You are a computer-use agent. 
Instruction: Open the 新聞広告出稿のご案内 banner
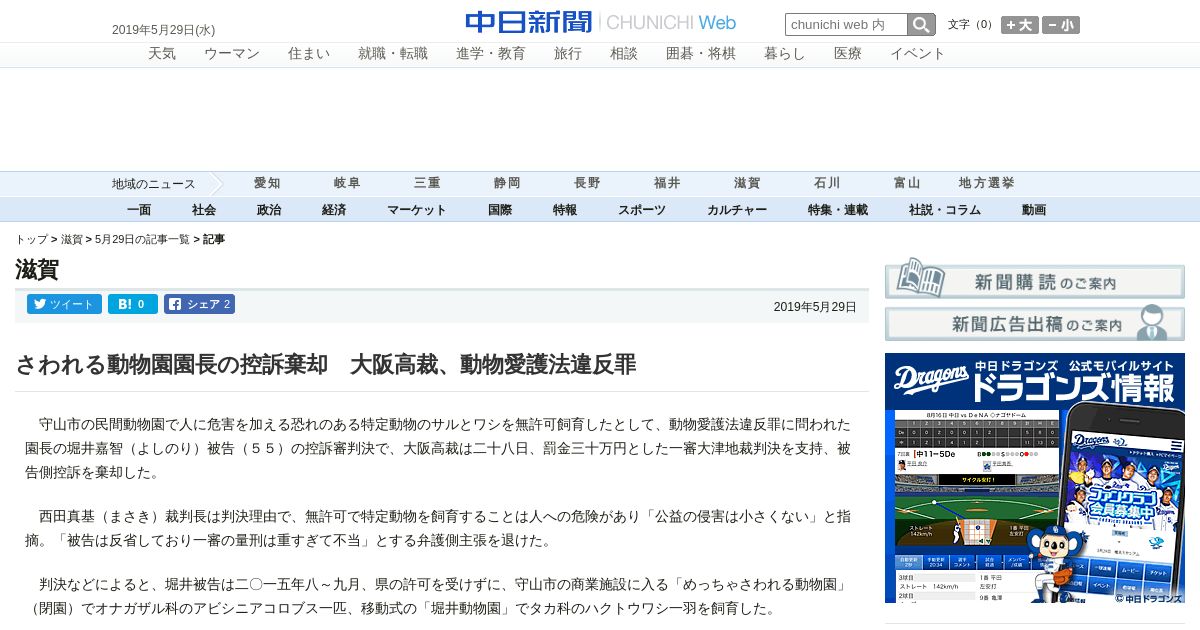click(1035, 322)
